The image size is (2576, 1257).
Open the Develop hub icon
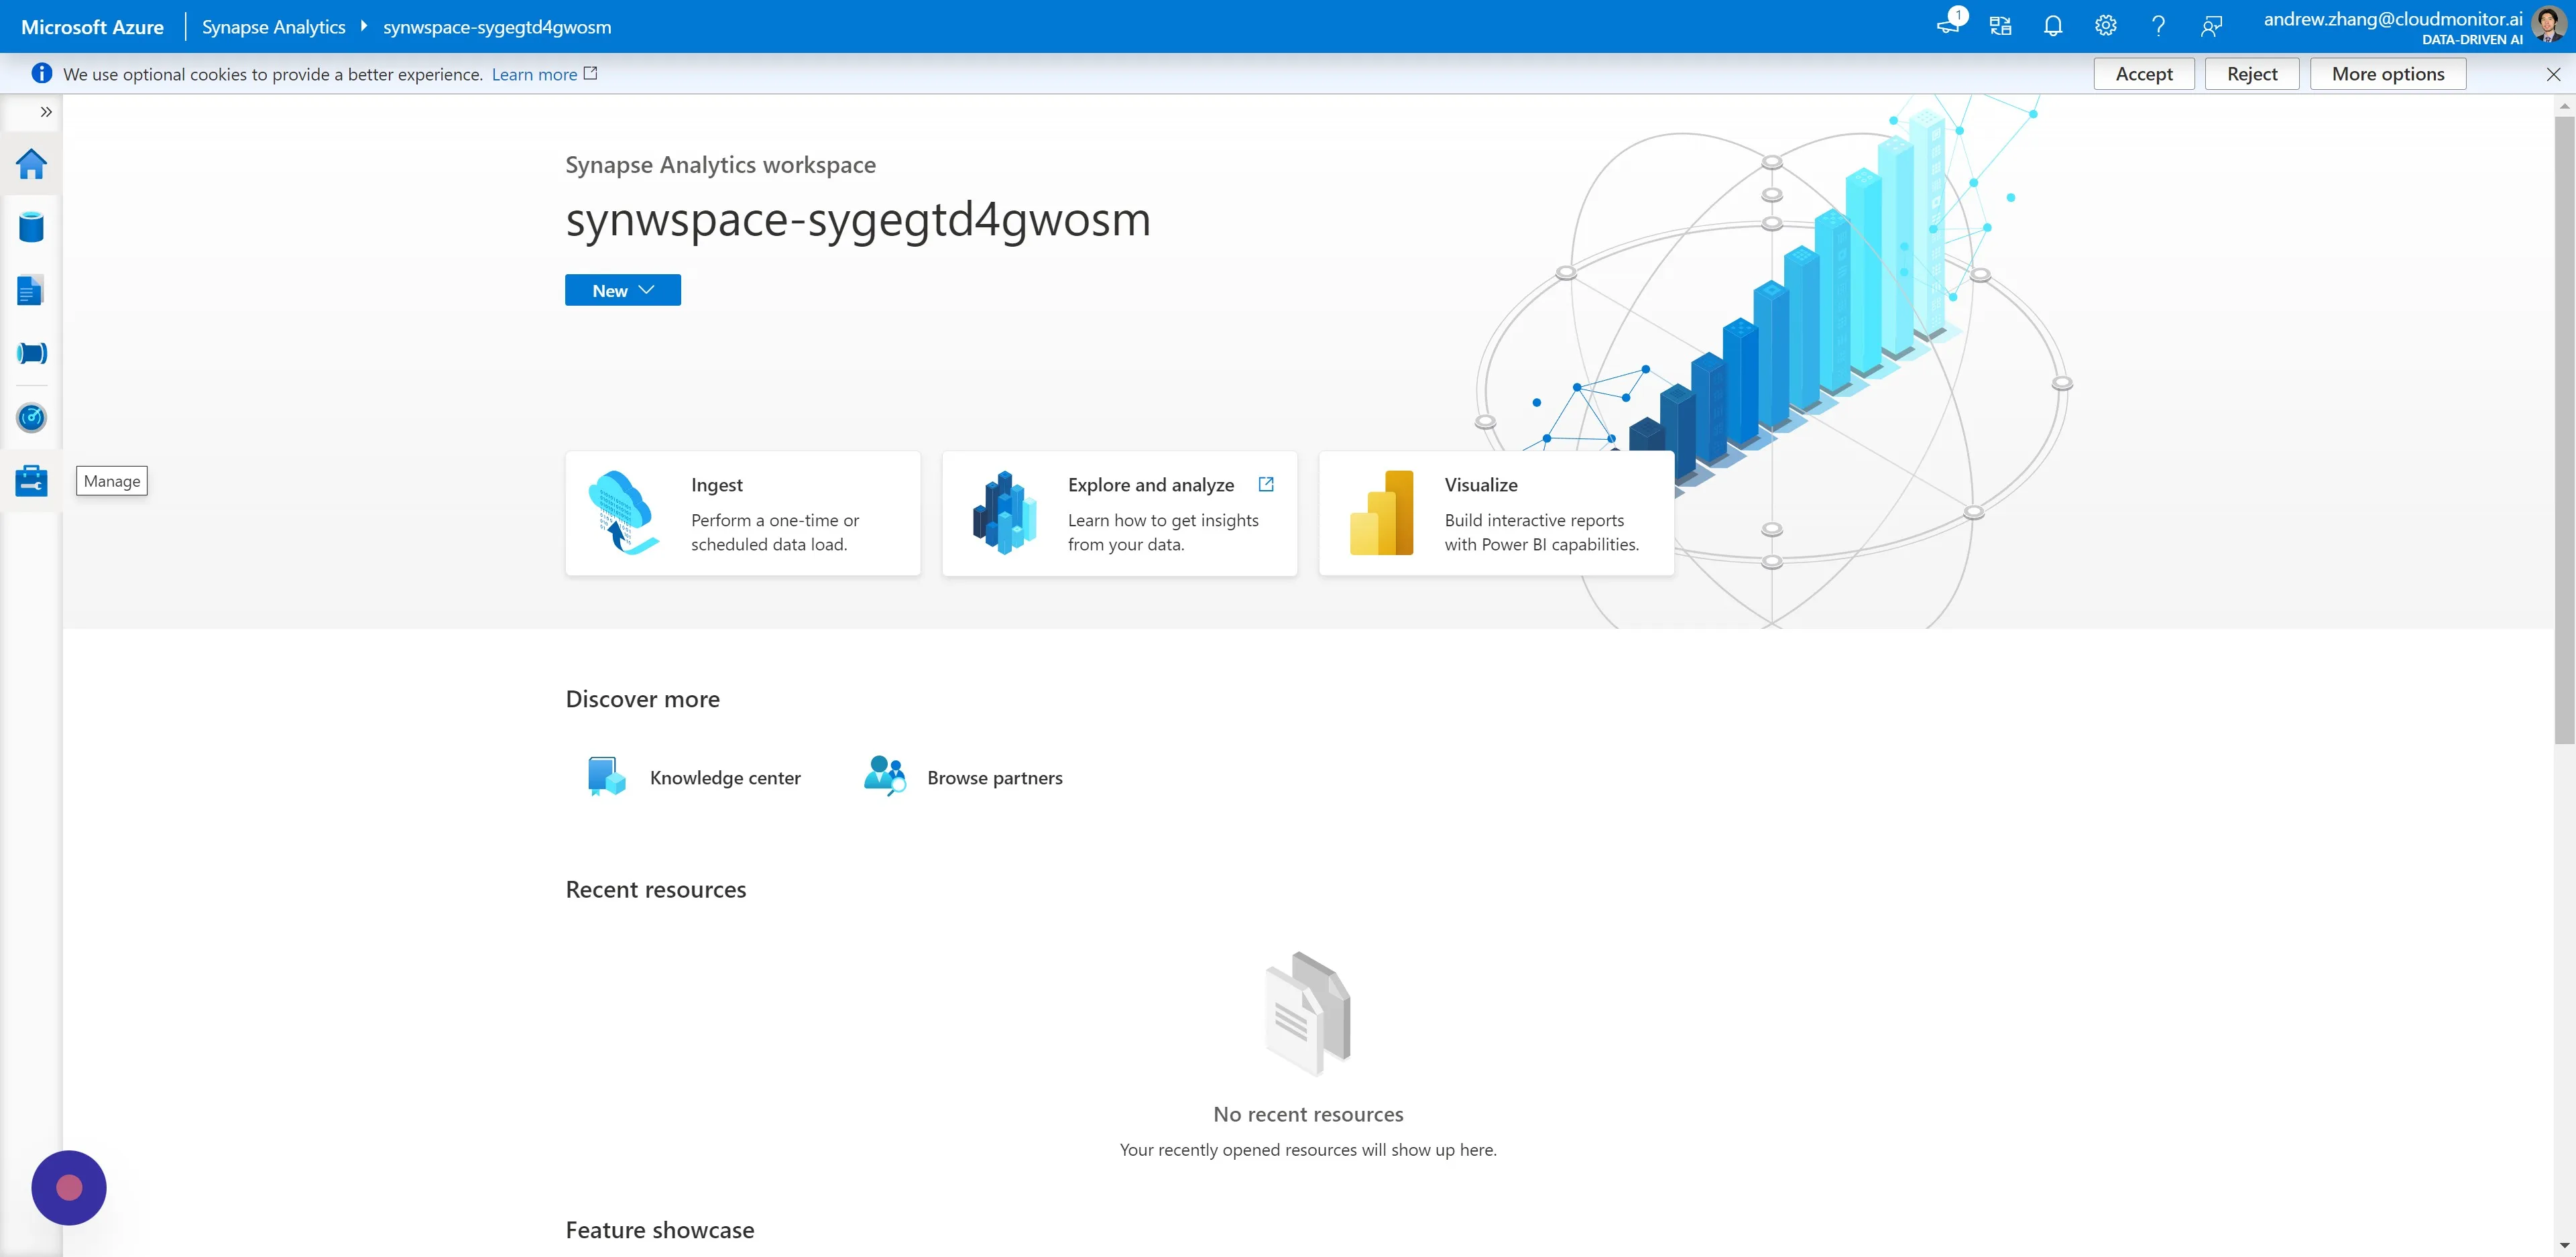pyautogui.click(x=31, y=290)
